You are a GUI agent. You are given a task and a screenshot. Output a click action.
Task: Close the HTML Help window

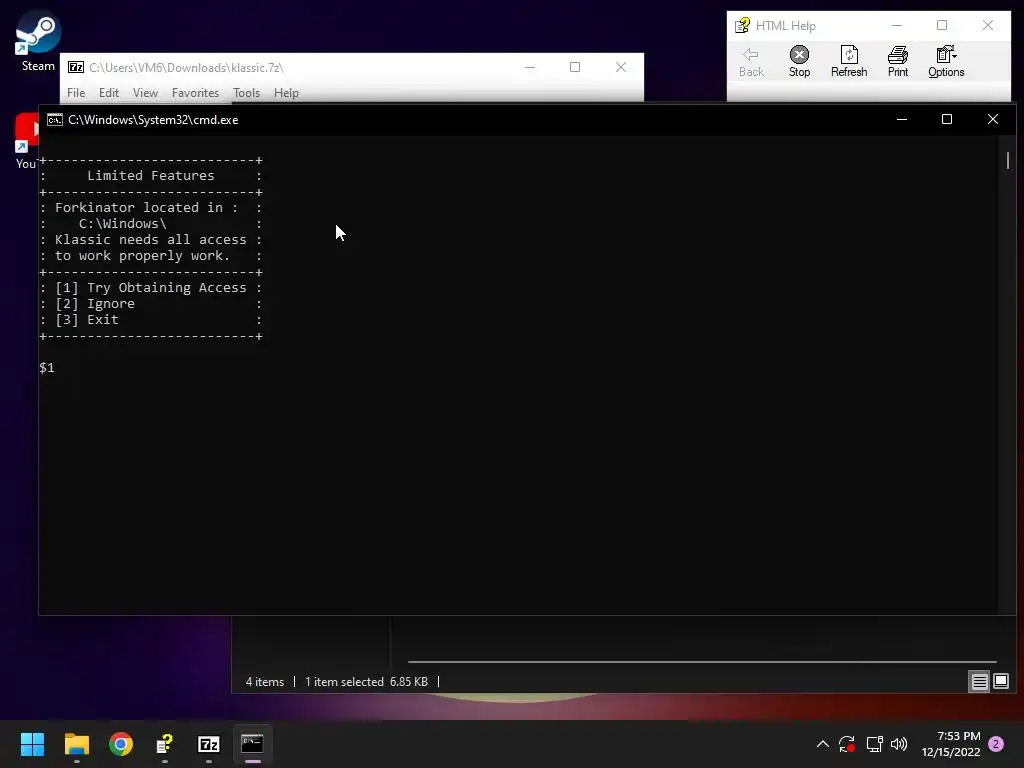coord(987,25)
